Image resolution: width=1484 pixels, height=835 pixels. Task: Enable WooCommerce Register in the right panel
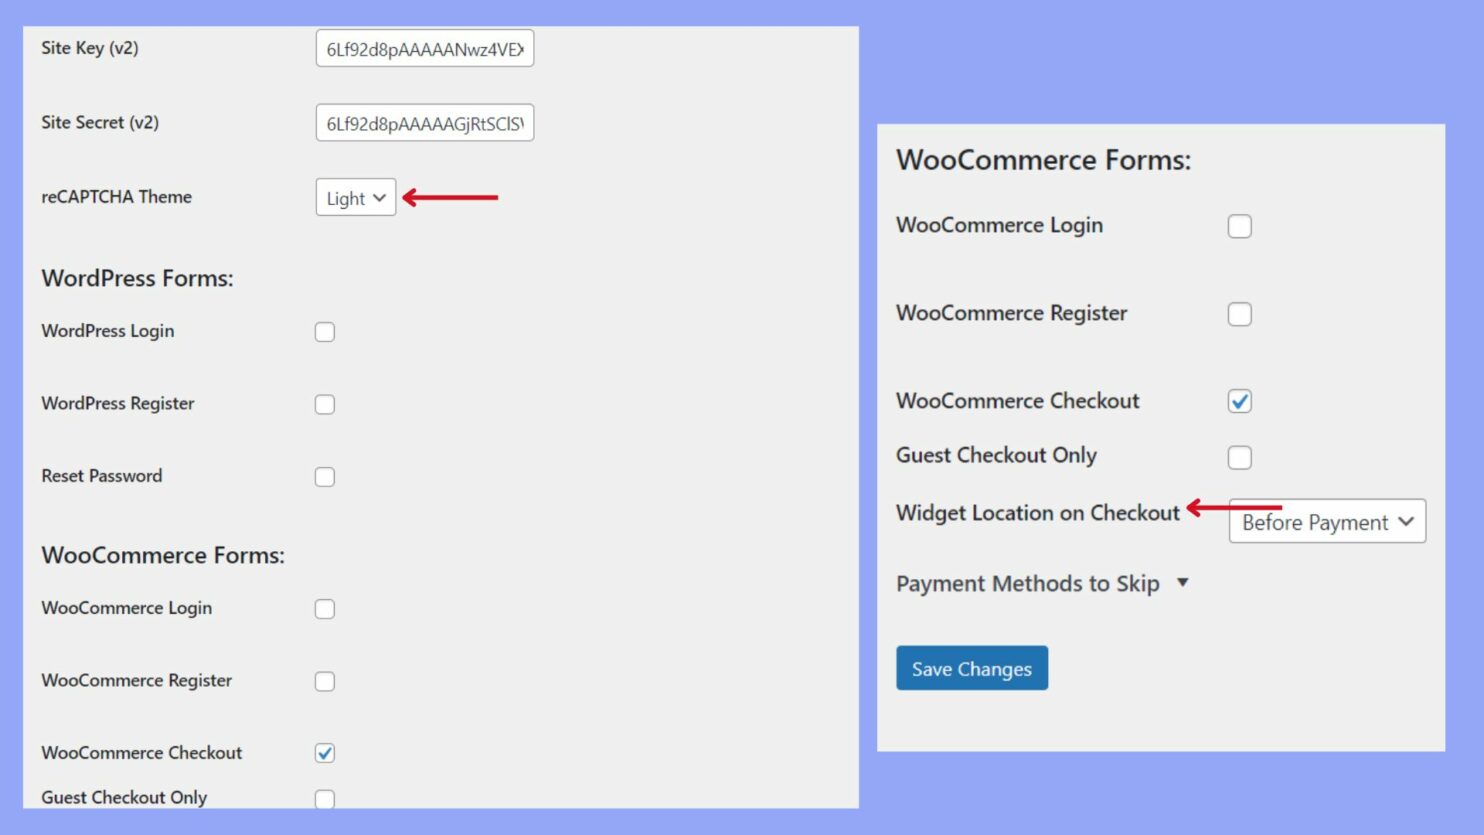tap(1239, 313)
